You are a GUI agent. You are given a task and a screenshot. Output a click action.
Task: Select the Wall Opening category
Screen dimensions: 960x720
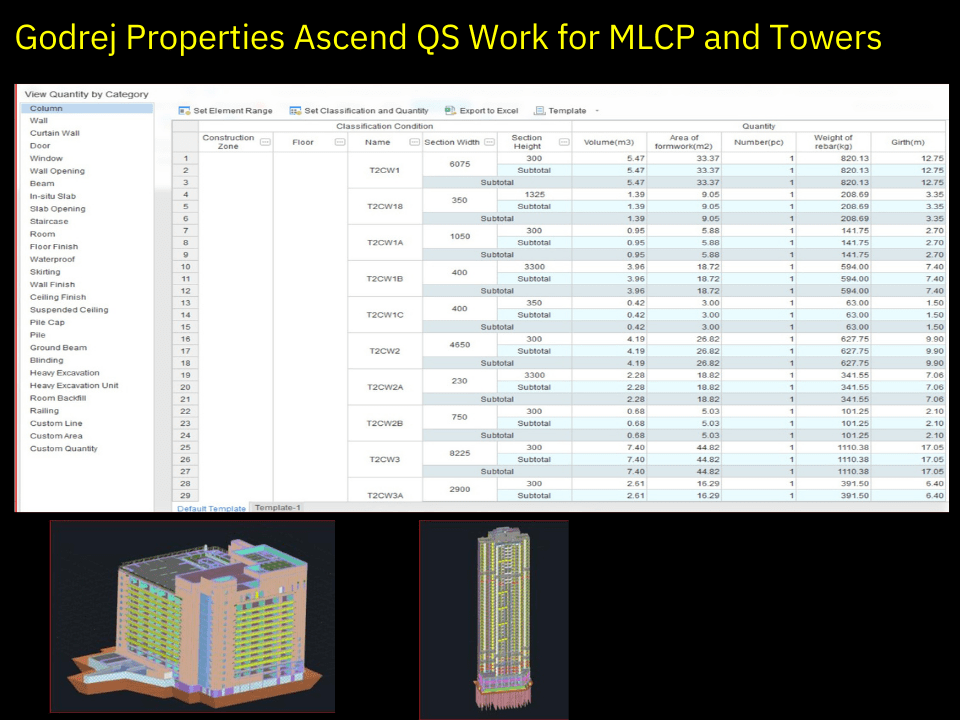(57, 171)
